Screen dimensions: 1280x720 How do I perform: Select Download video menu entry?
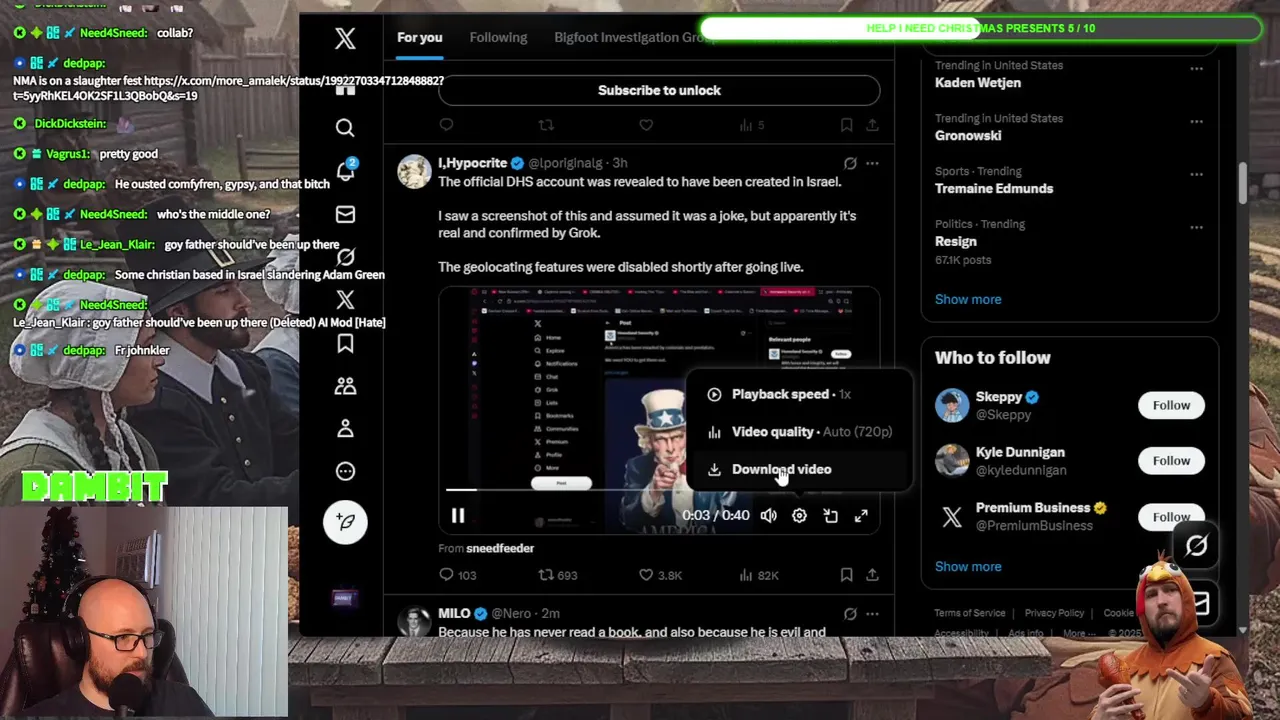798,469
